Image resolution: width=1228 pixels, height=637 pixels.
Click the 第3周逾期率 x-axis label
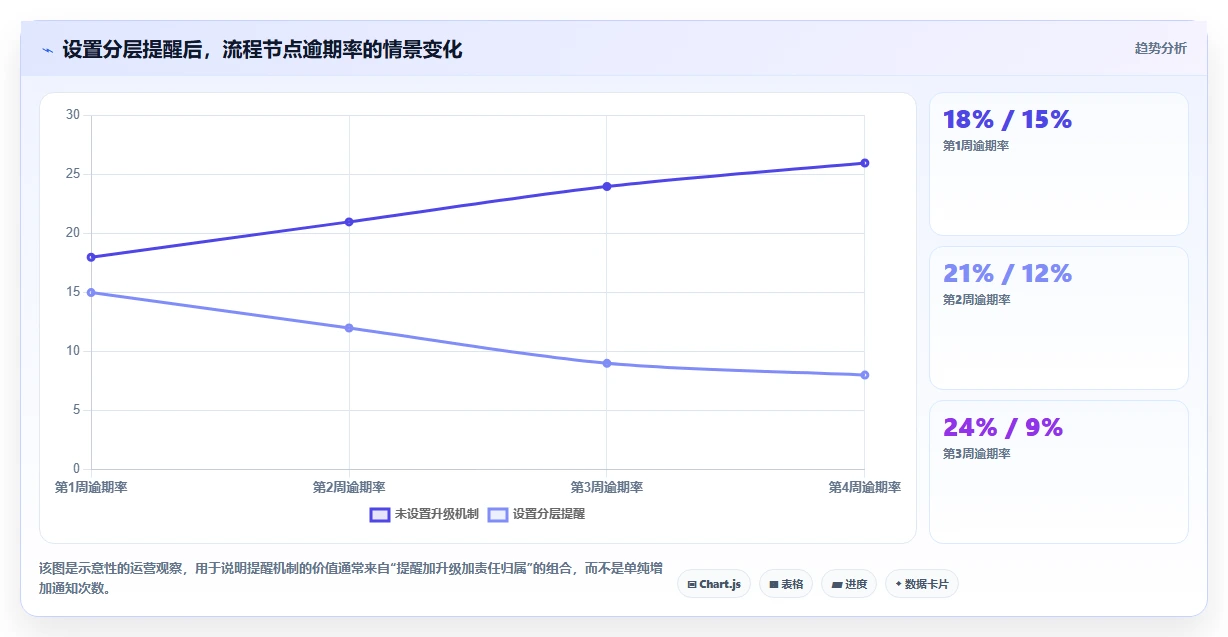(x=607, y=488)
